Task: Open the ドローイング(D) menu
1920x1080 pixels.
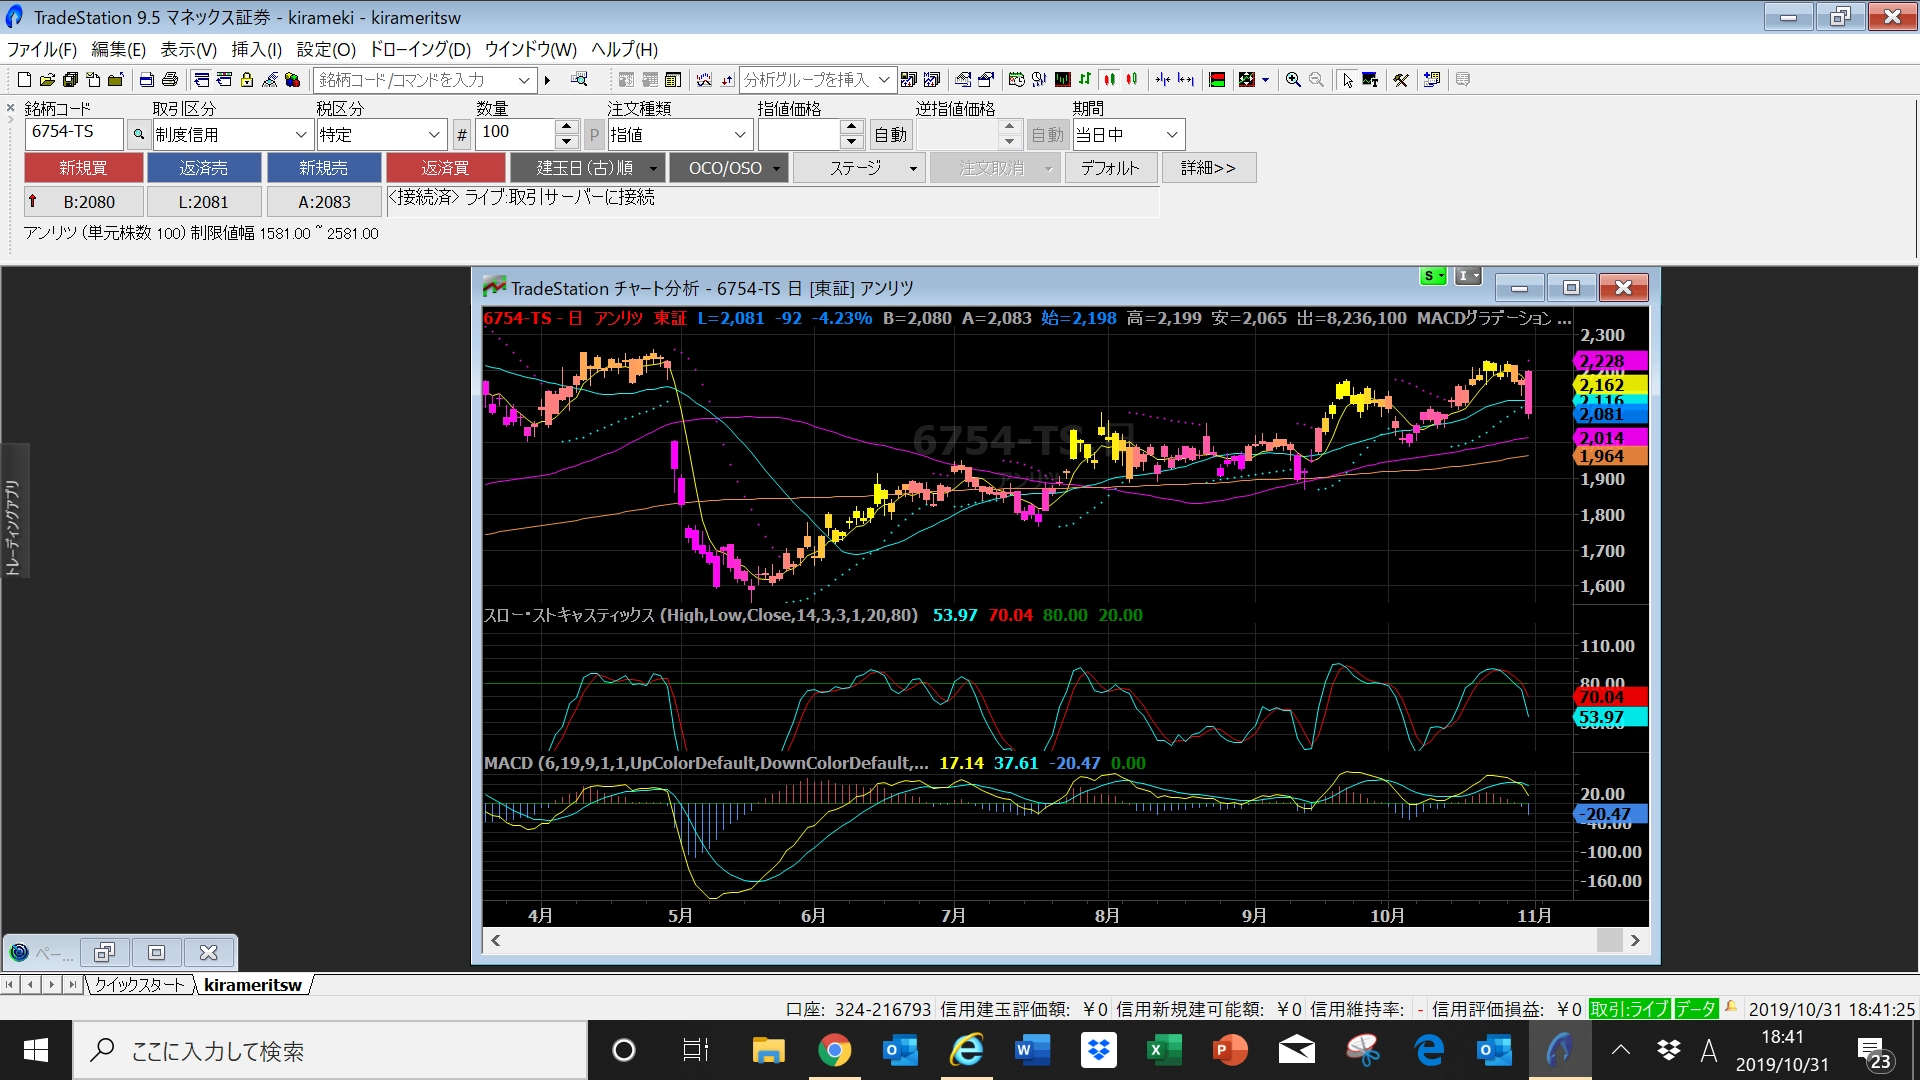Action: pyautogui.click(x=420, y=49)
